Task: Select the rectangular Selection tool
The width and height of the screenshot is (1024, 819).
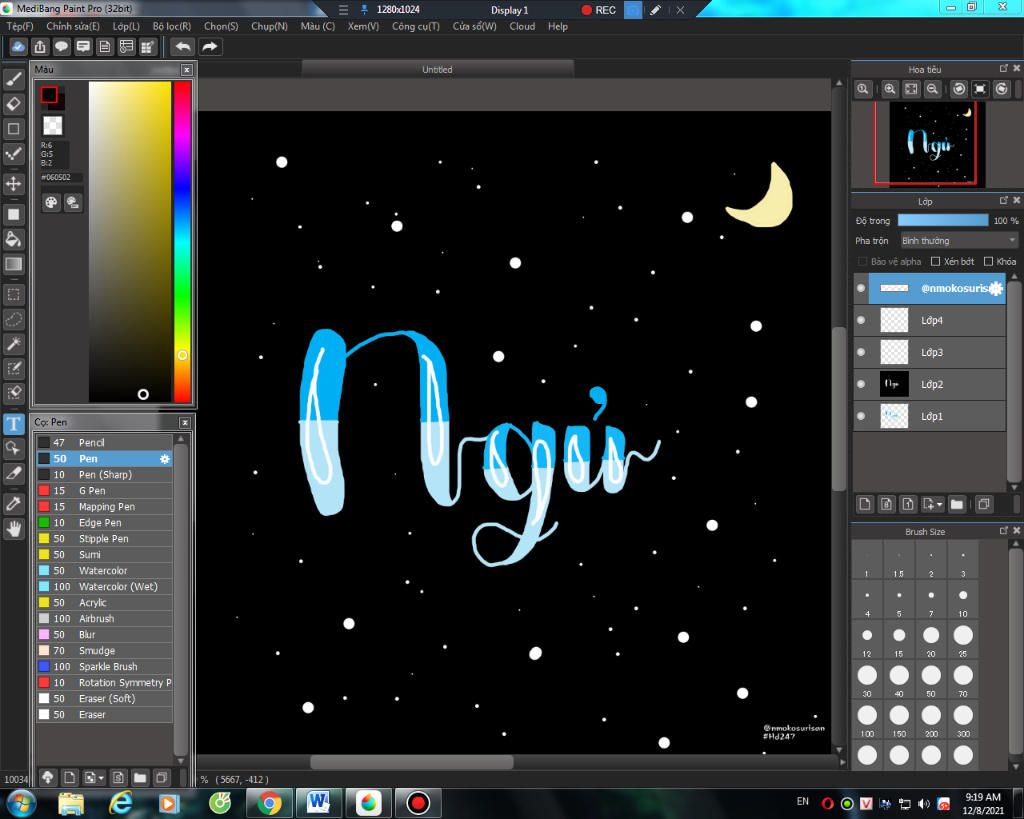Action: click(x=14, y=295)
